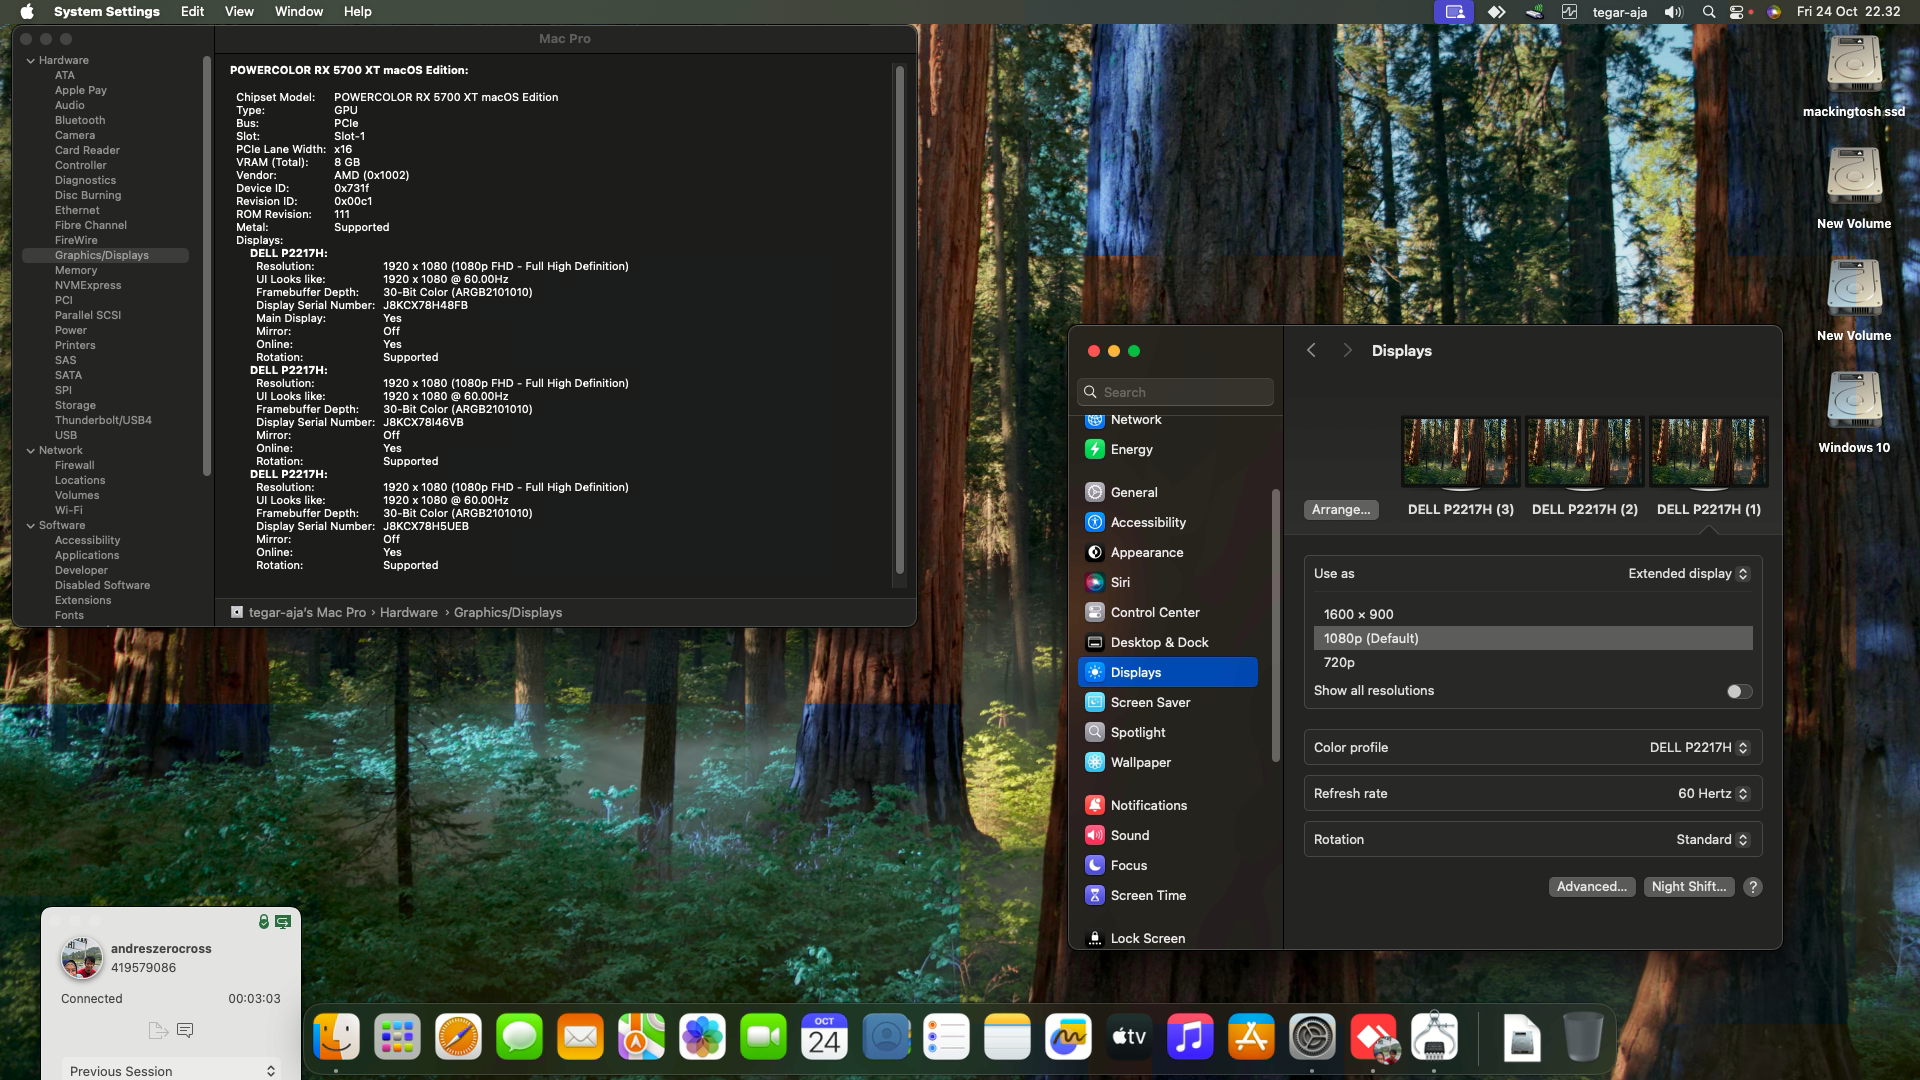
Task: Open the AnyDesk chat icon
Action: [184, 1030]
